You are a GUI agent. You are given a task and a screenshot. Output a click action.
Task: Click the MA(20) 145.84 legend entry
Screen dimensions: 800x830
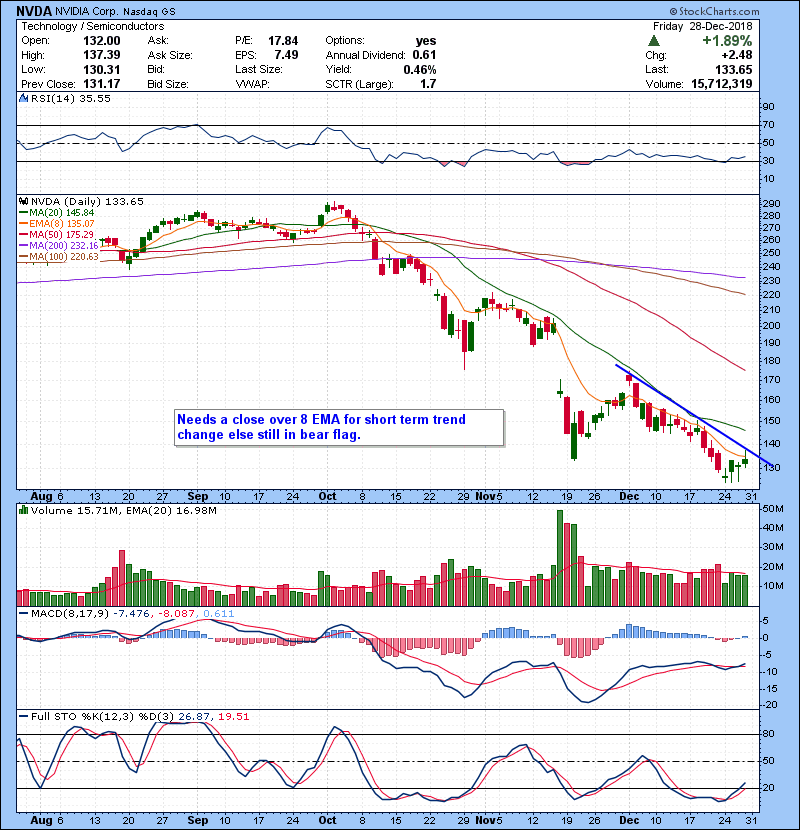[57, 213]
